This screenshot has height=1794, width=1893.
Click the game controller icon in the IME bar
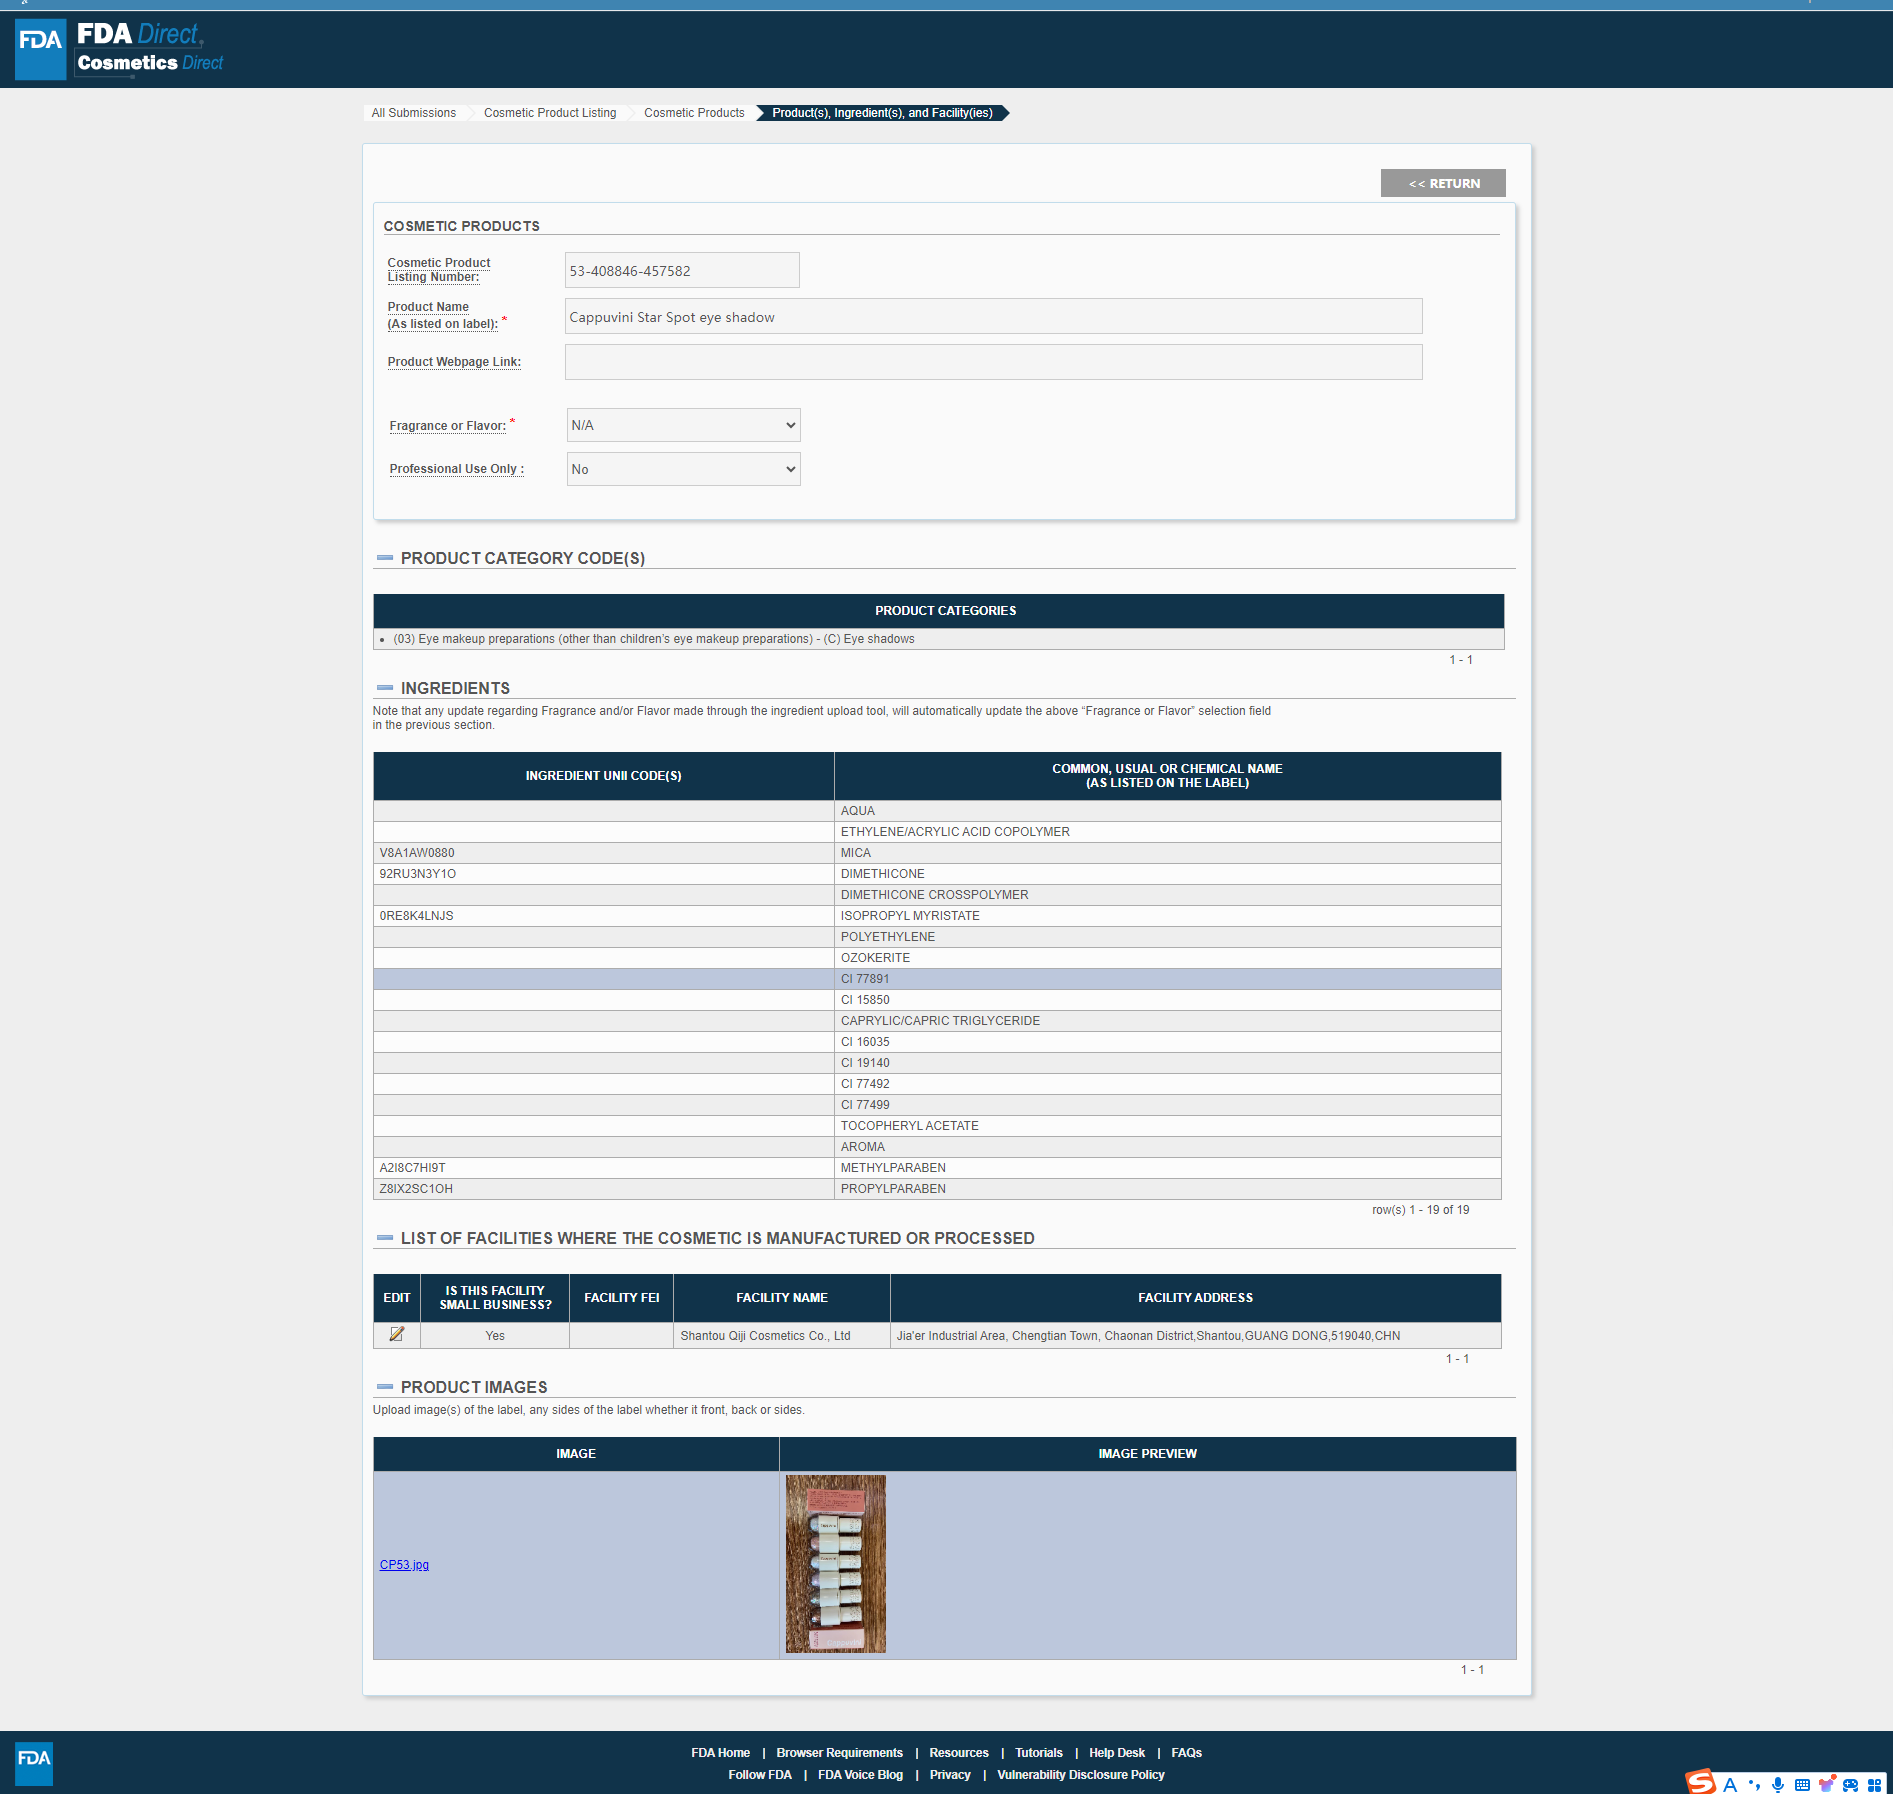[1850, 1785]
